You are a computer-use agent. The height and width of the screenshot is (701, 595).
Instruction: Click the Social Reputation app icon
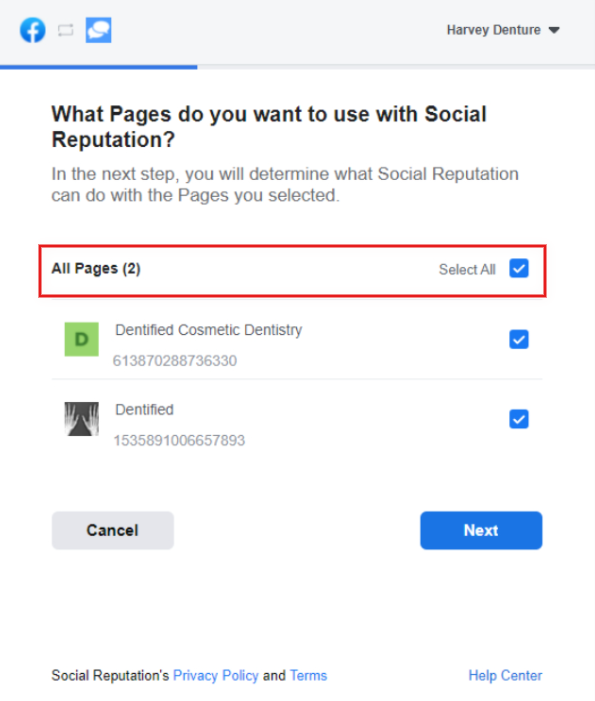tap(98, 30)
